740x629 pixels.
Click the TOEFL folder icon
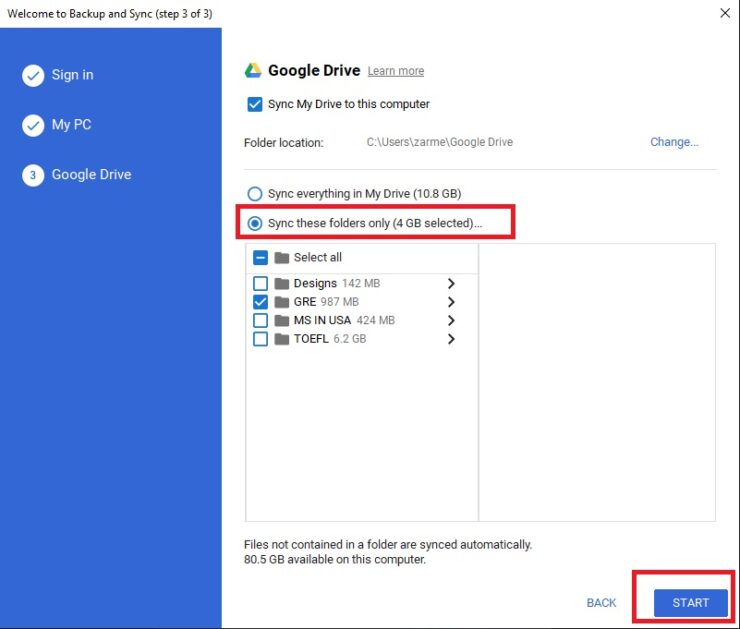point(282,339)
